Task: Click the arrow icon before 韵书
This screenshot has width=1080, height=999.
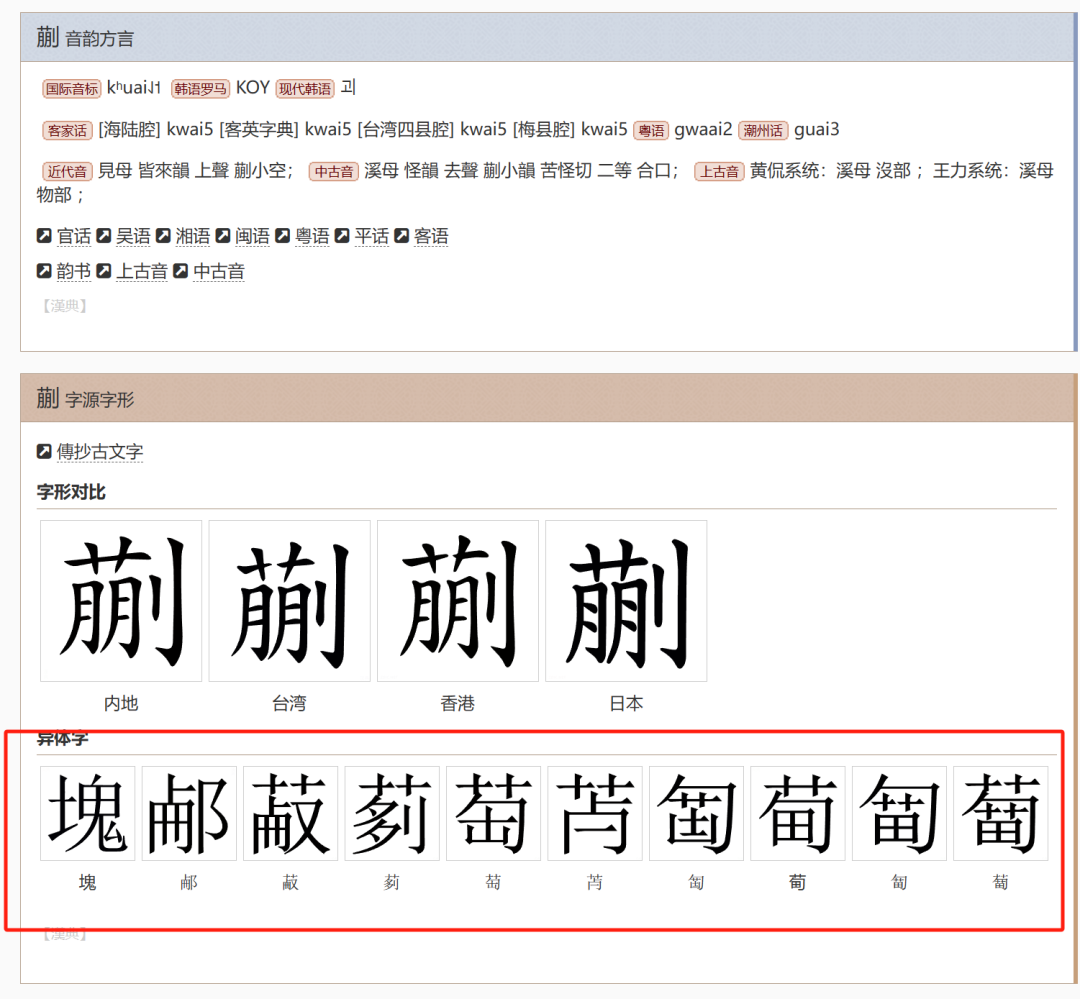Action: [44, 271]
